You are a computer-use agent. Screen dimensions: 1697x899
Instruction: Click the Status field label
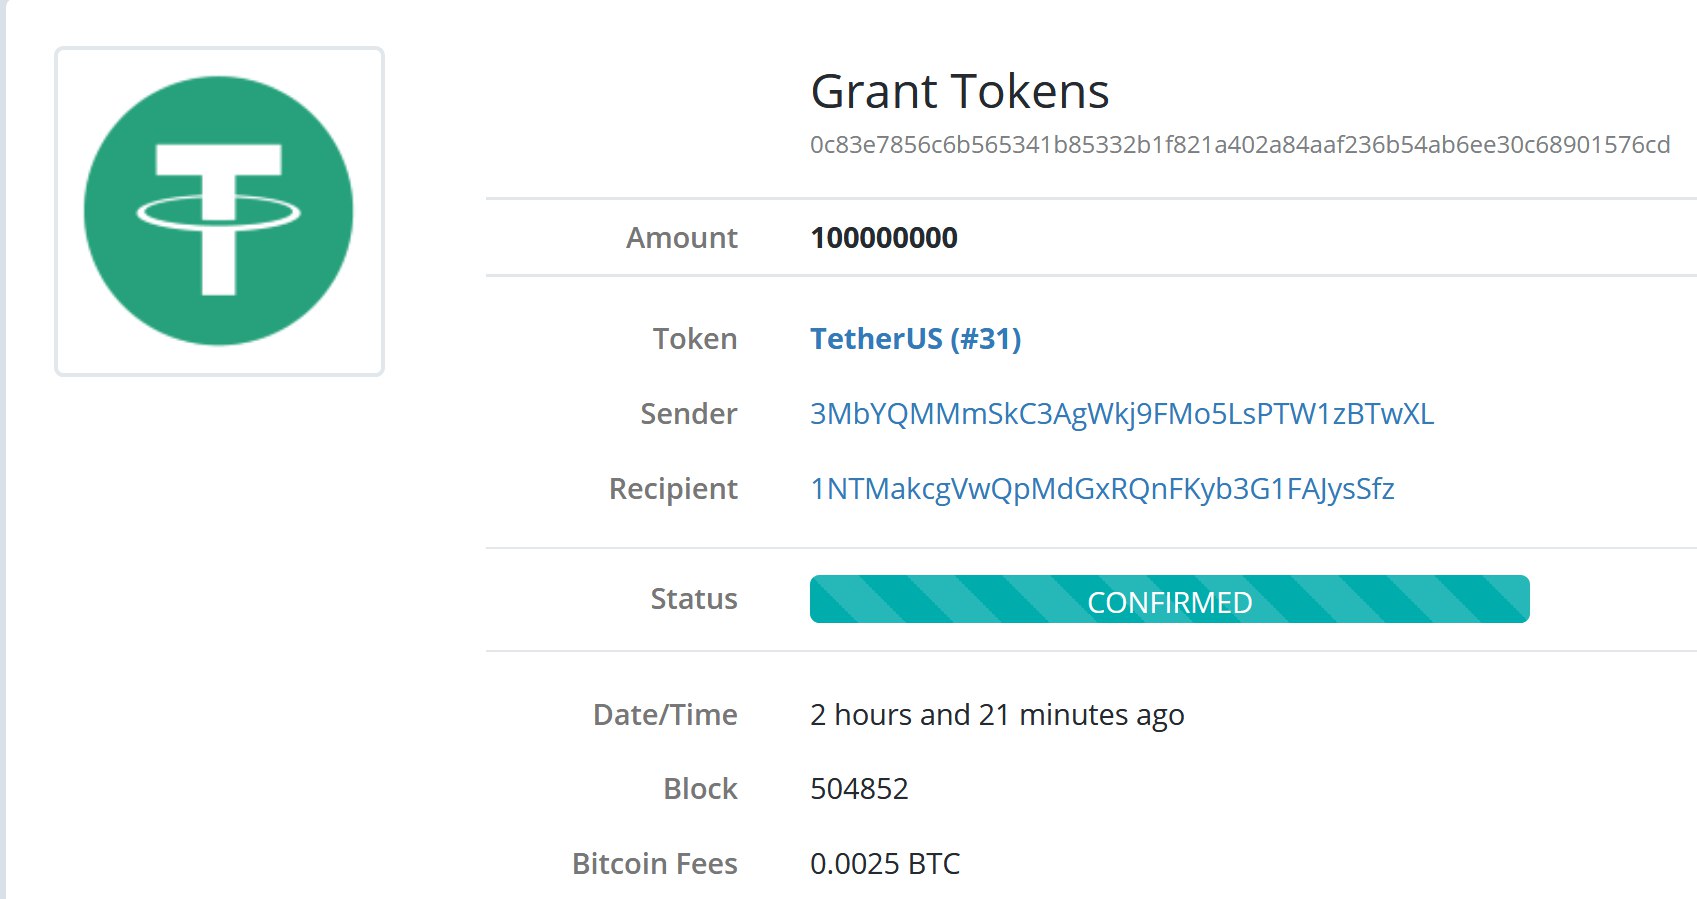tap(693, 599)
